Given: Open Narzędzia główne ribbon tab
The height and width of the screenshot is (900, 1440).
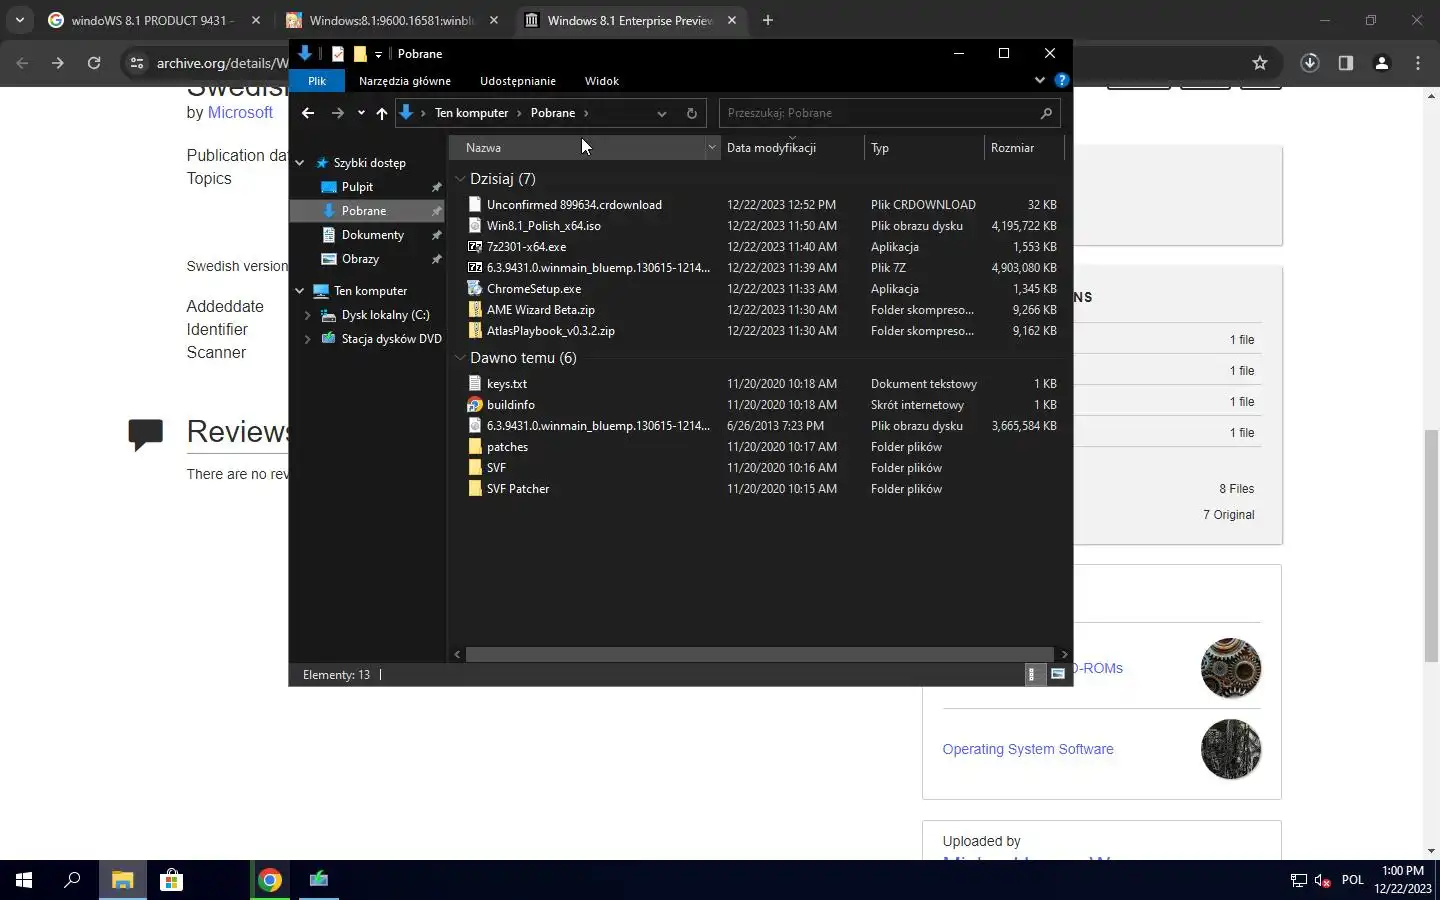Looking at the screenshot, I should coord(405,81).
